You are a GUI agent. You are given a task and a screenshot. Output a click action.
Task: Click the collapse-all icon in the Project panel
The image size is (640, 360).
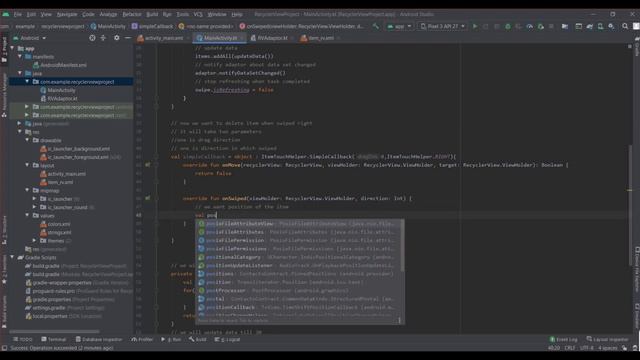pyautogui.click(x=103, y=38)
